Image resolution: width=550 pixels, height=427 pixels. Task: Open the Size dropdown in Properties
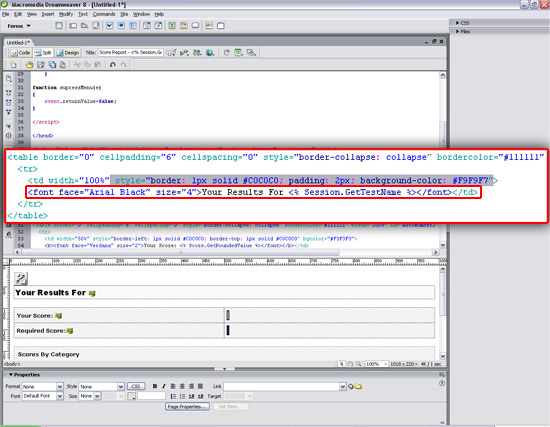(x=97, y=396)
